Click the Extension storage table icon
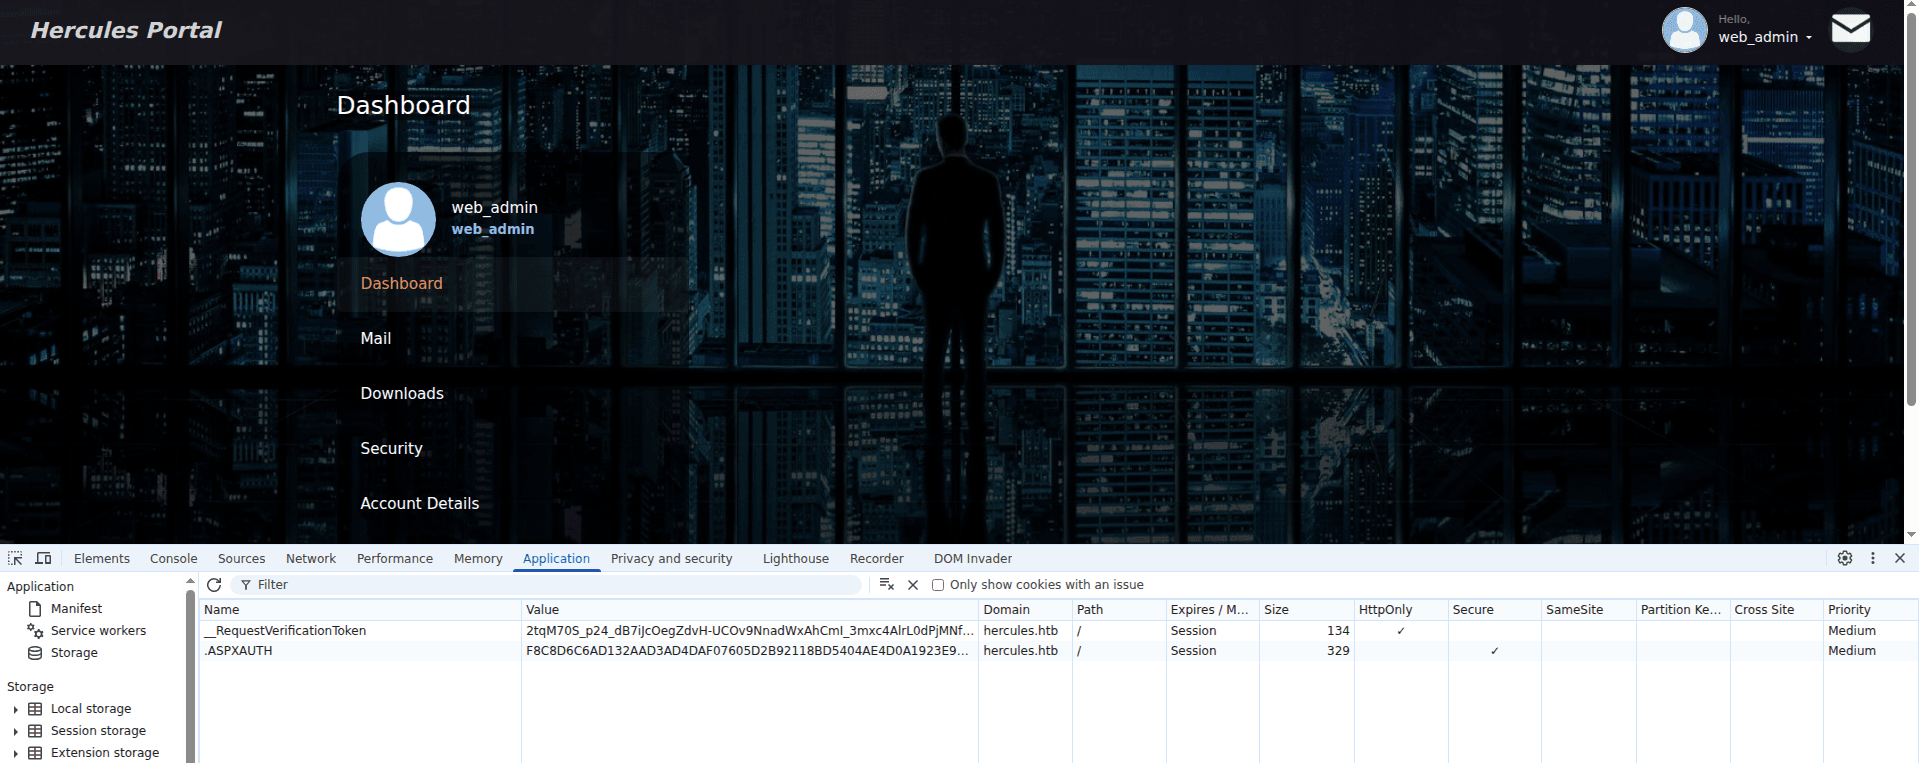 (35, 753)
